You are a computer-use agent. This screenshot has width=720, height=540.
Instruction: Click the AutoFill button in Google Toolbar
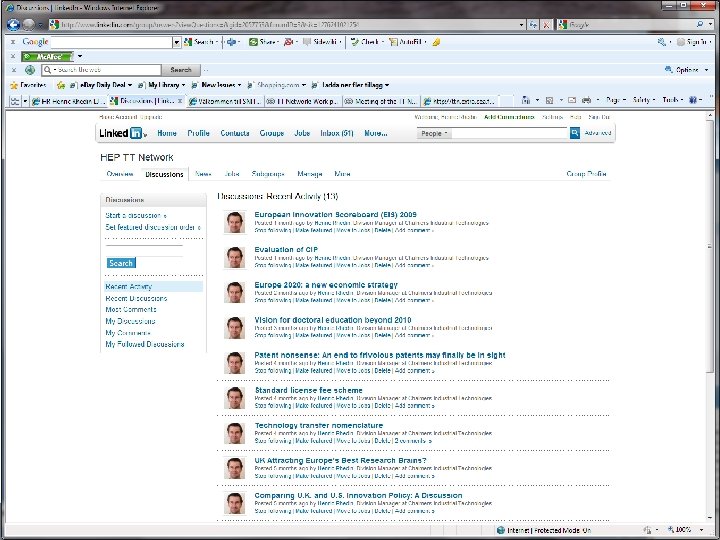(x=408, y=42)
